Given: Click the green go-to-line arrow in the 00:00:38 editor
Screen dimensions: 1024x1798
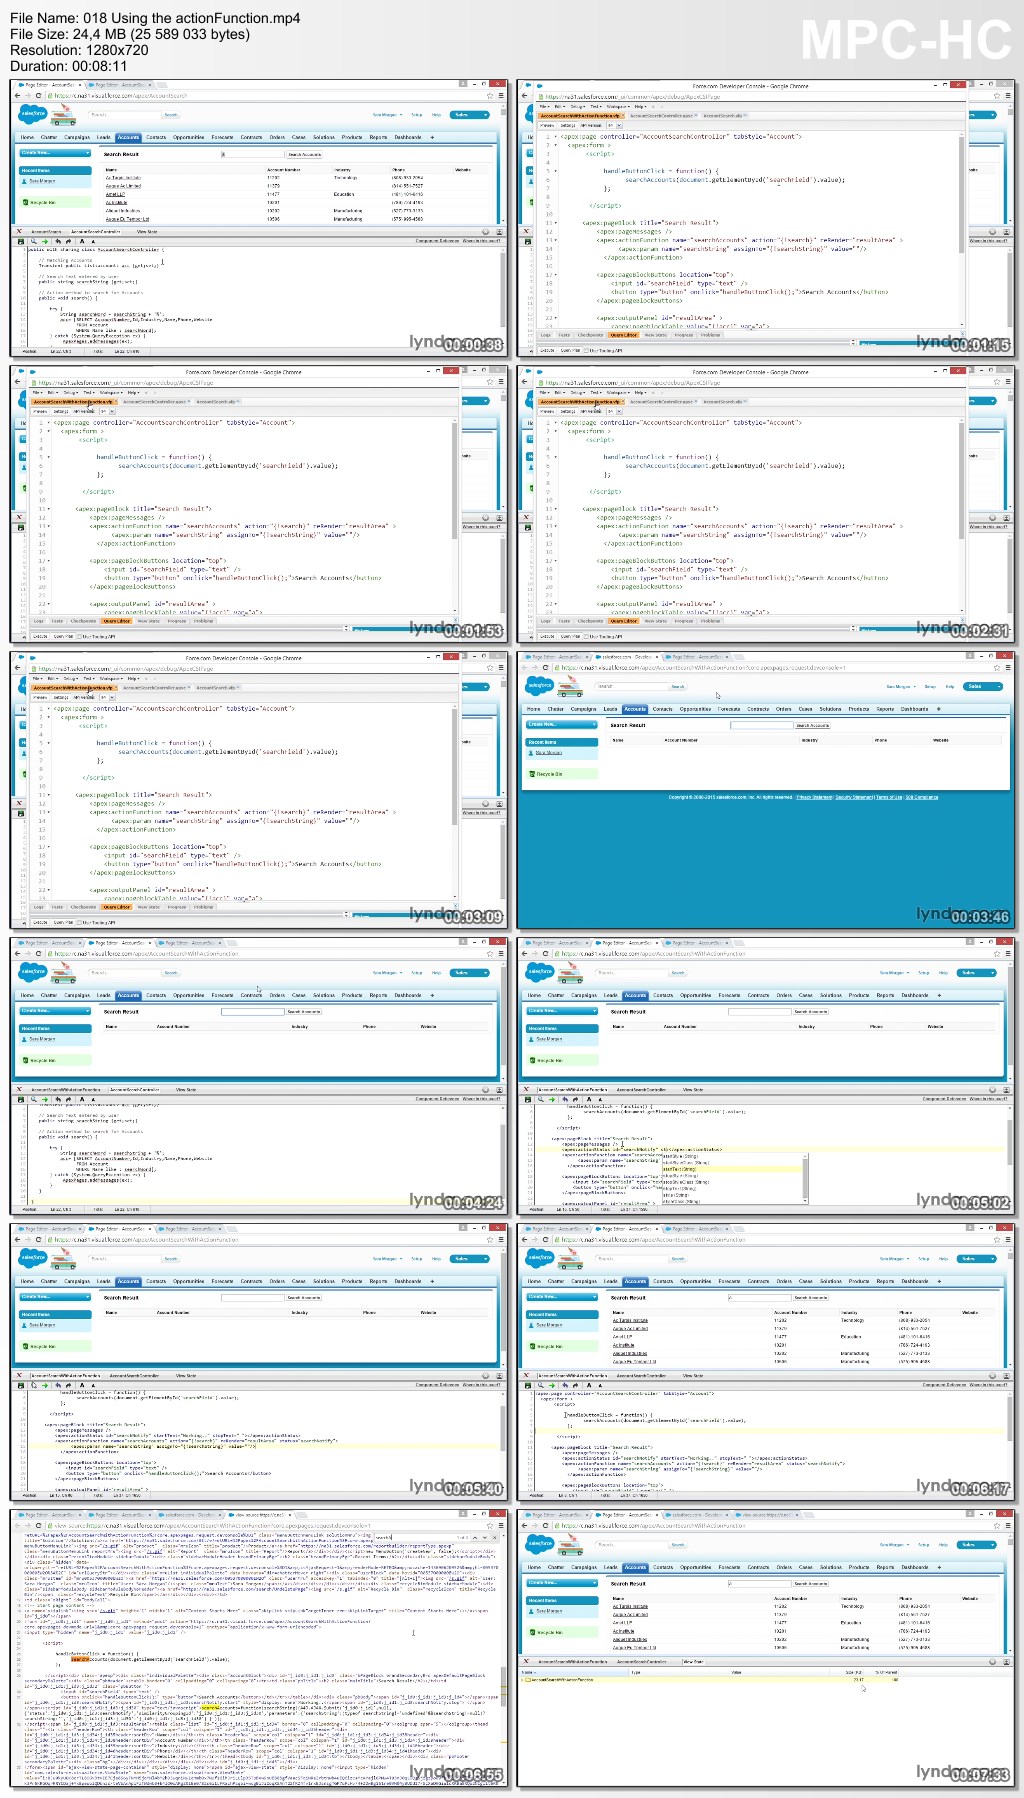Looking at the screenshot, I should 45,241.
